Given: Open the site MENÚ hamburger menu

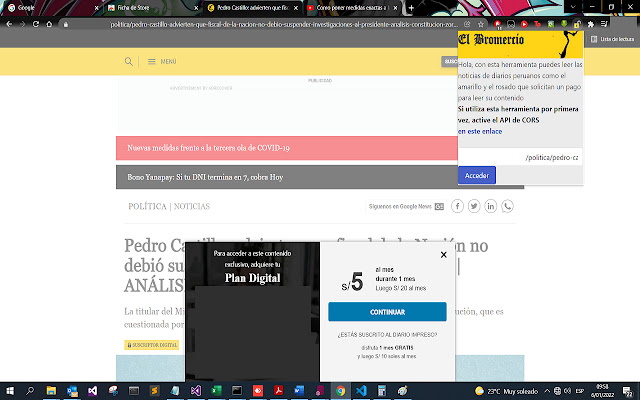Looking at the screenshot, I should coord(162,62).
